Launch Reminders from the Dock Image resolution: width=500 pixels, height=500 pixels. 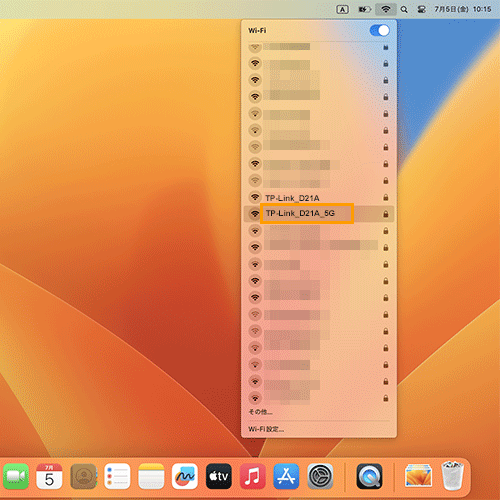(x=117, y=476)
